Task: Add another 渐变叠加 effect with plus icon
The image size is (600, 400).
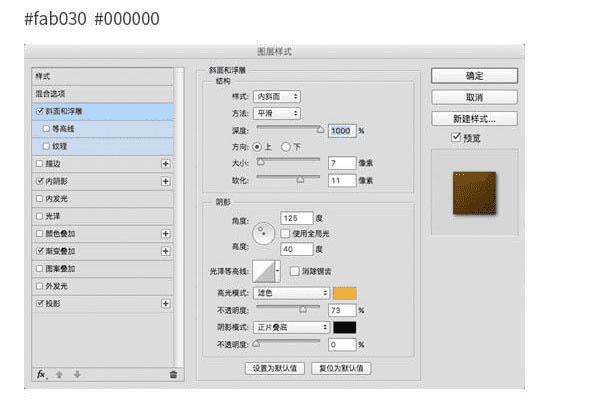Action: [x=165, y=251]
